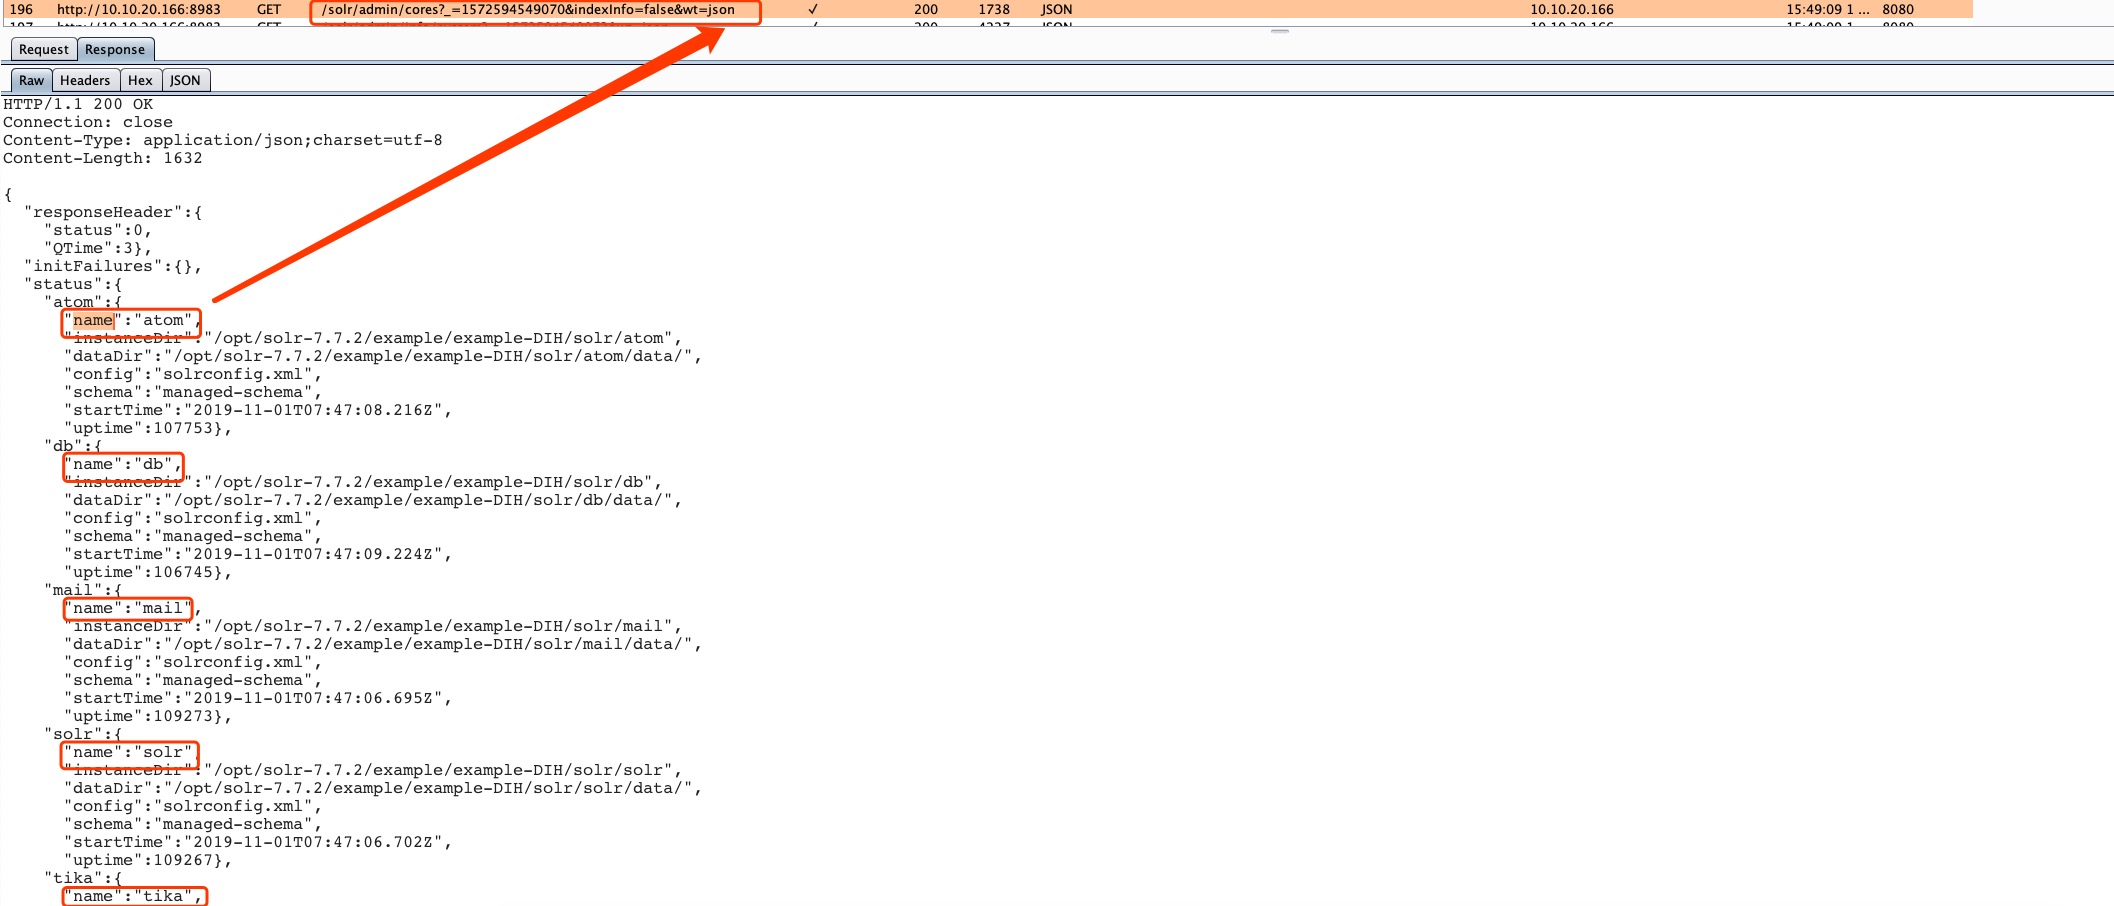Click the "name":"db" line

pos(124,464)
